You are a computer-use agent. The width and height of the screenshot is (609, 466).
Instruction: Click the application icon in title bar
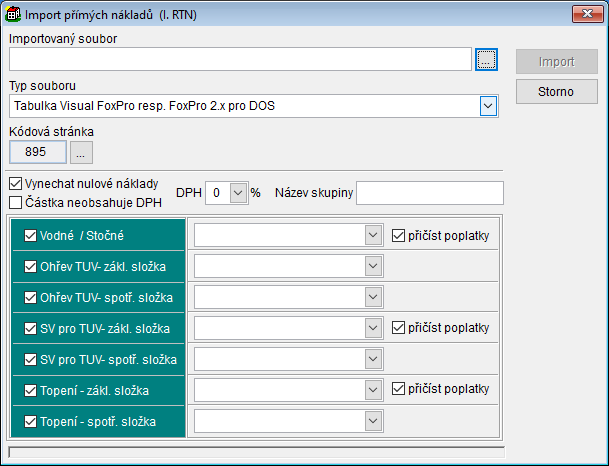12,14
